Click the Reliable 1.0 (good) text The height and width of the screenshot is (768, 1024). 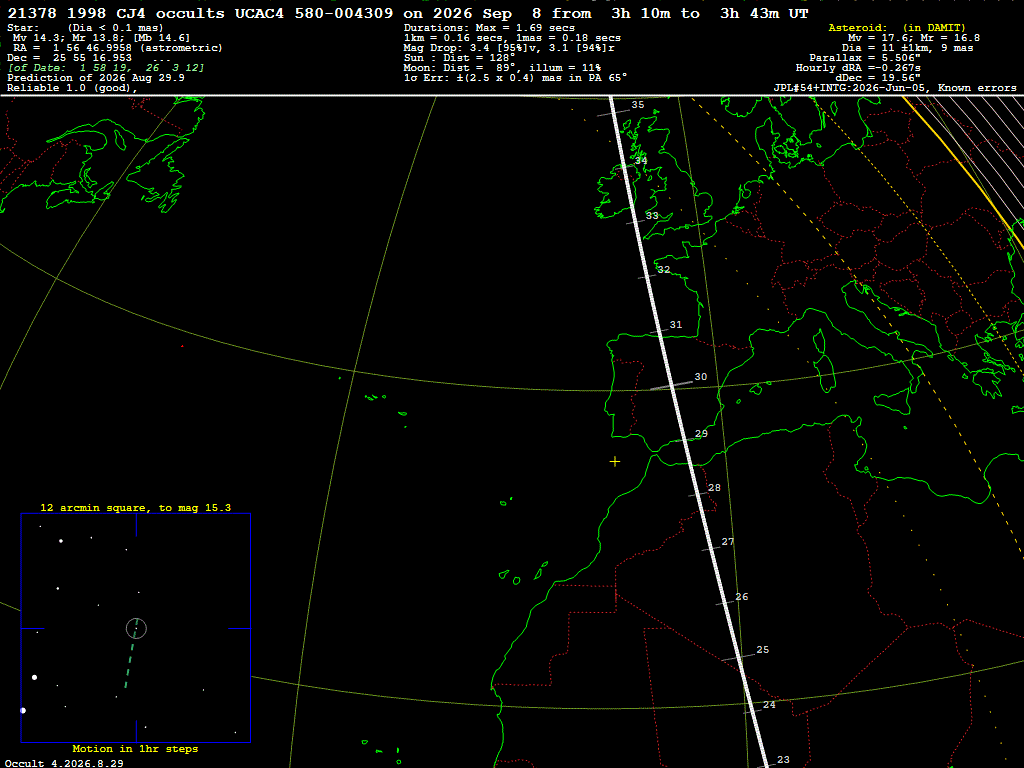[x=72, y=88]
